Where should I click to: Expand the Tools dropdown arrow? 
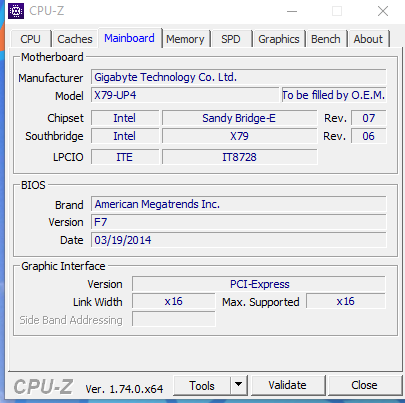pyautogui.click(x=238, y=385)
